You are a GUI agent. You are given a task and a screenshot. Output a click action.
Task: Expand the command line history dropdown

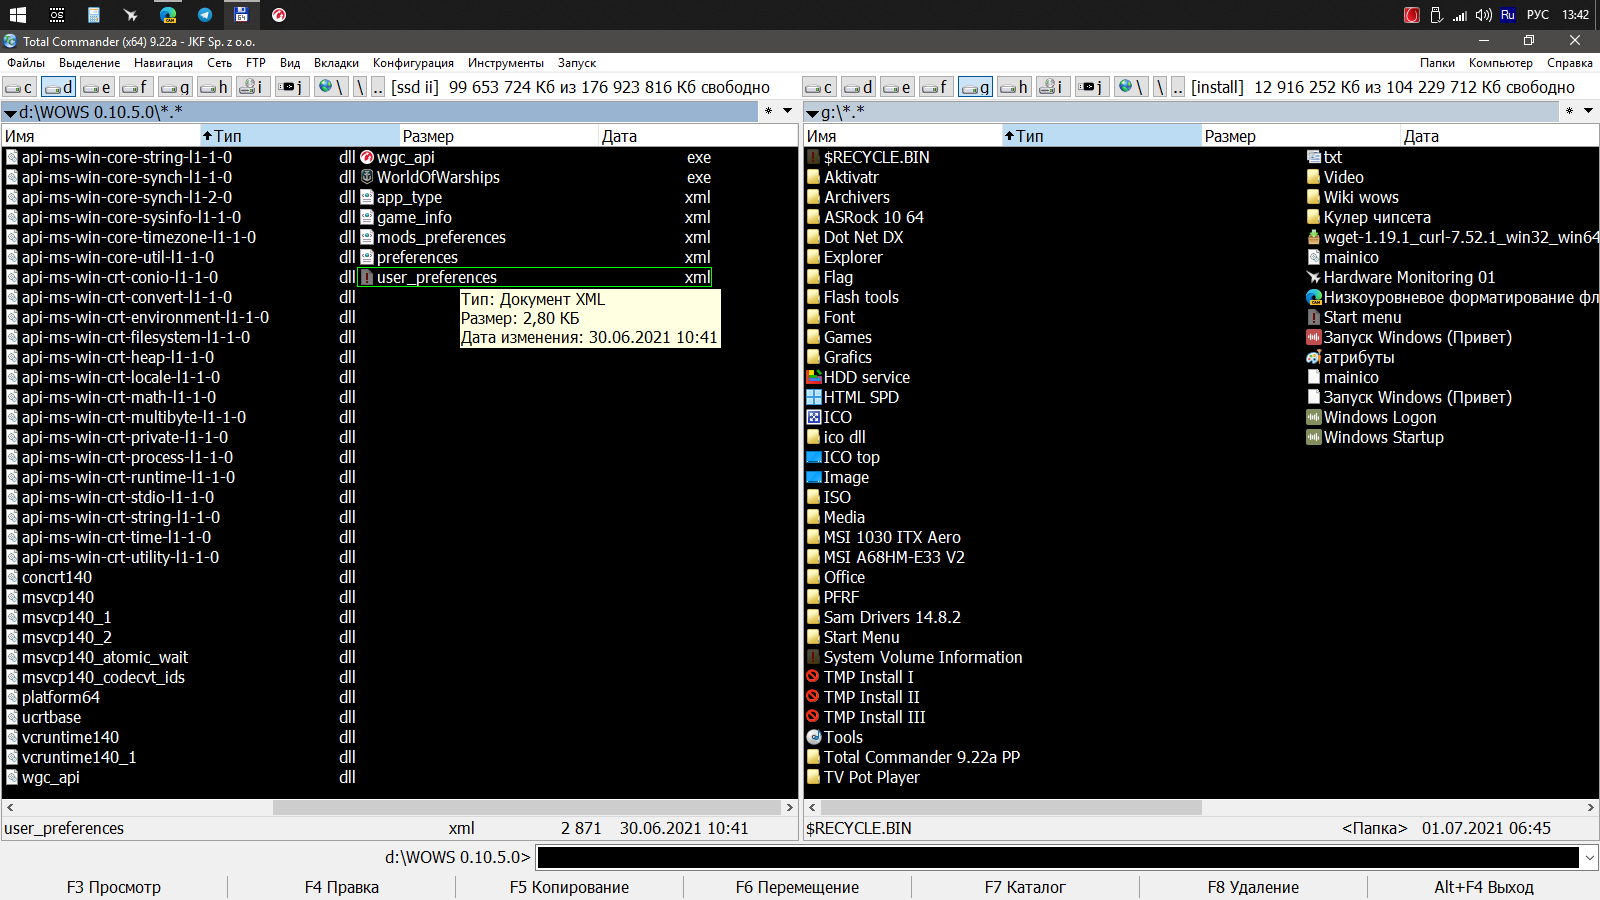click(x=1589, y=857)
